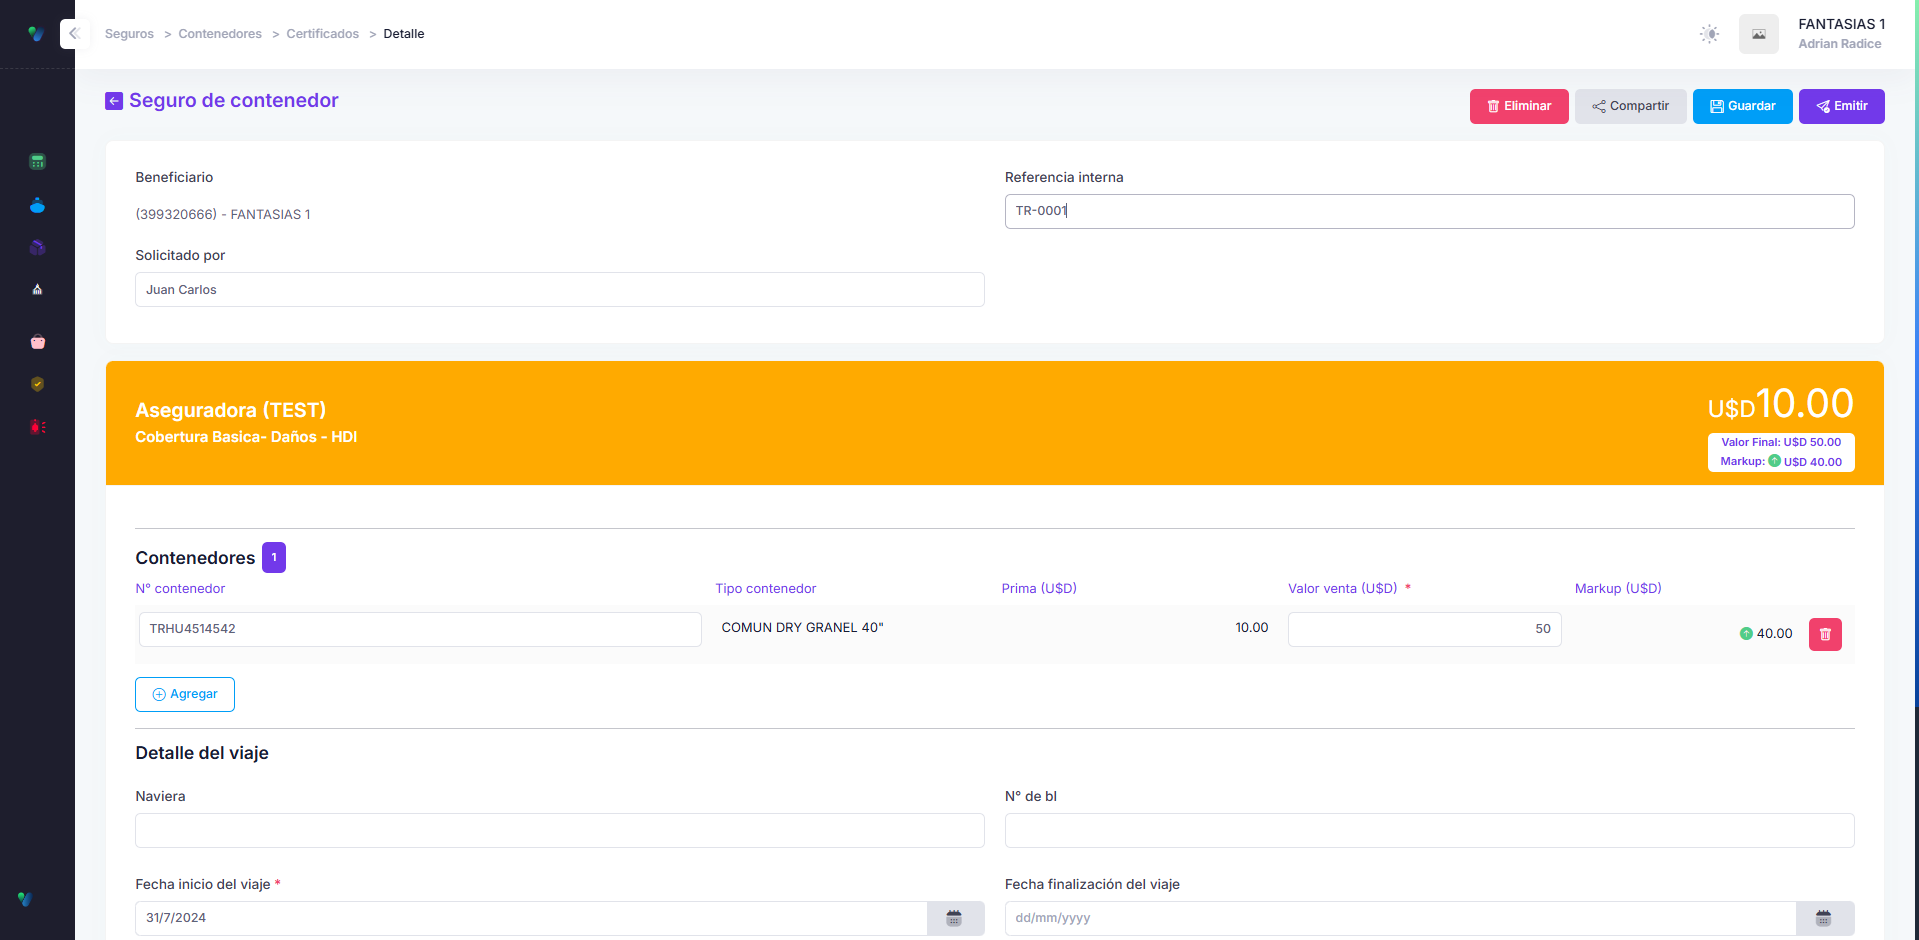Click the logo at bottom of sidebar
Image resolution: width=1919 pixels, height=940 pixels.
point(25,899)
